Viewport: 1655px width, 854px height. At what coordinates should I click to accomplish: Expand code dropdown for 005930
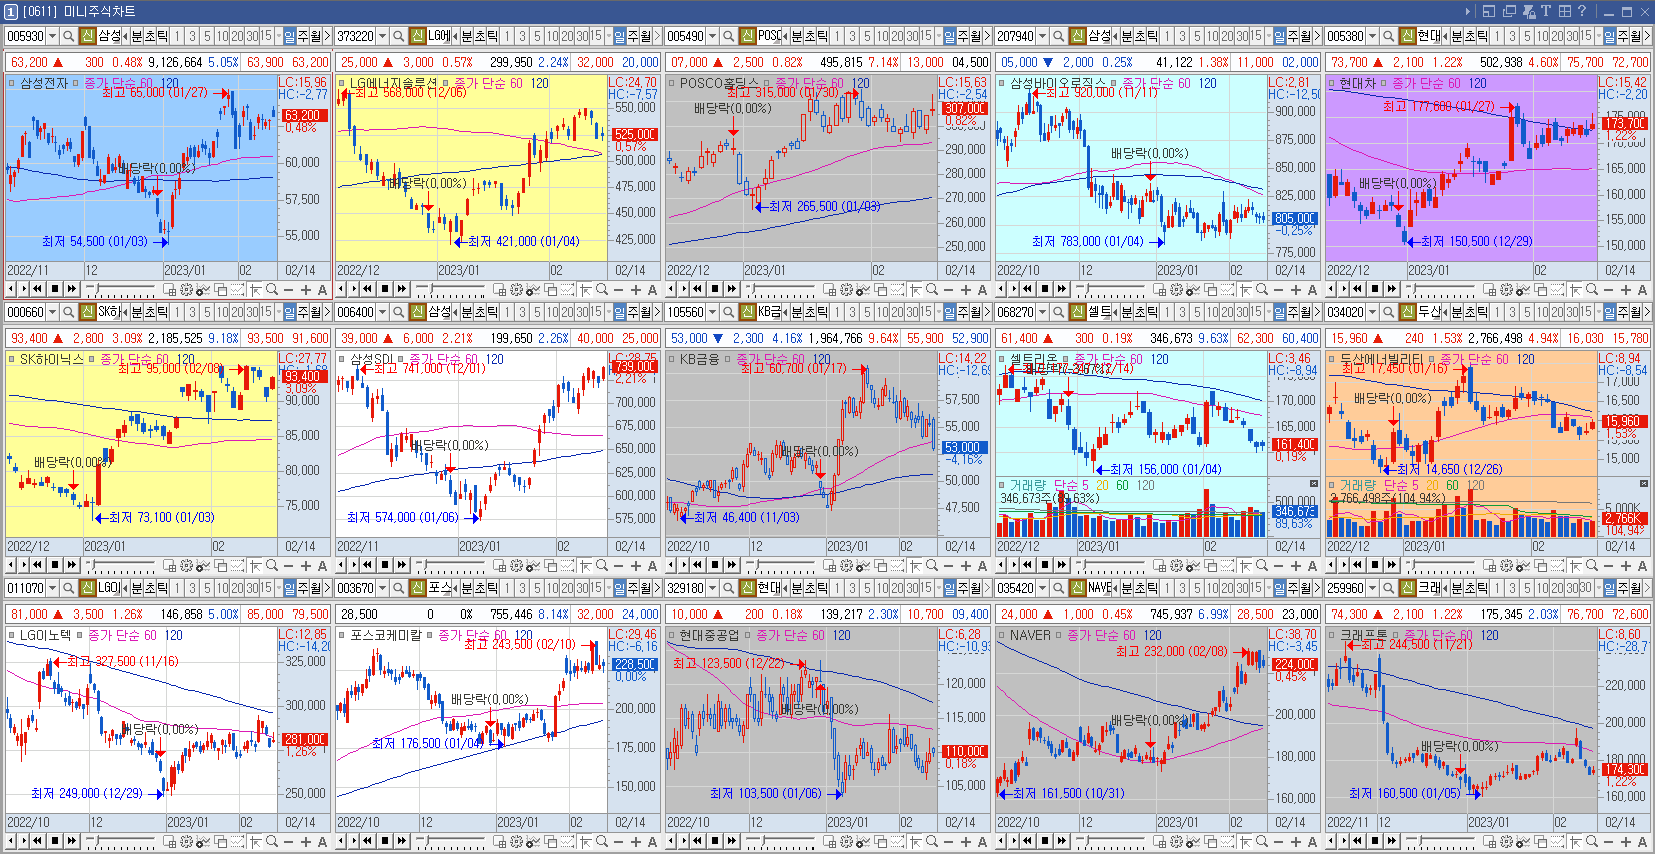[53, 35]
